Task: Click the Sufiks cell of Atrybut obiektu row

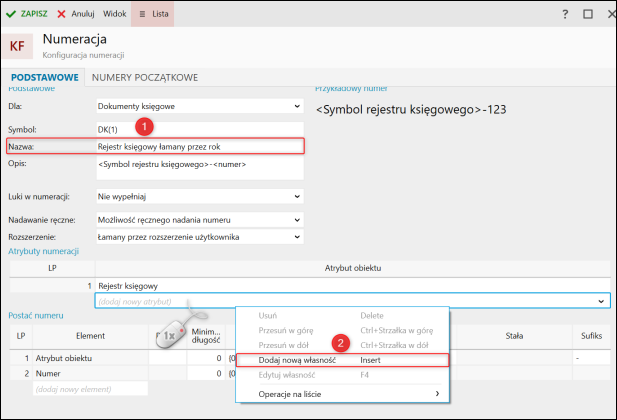Action: tap(591, 358)
